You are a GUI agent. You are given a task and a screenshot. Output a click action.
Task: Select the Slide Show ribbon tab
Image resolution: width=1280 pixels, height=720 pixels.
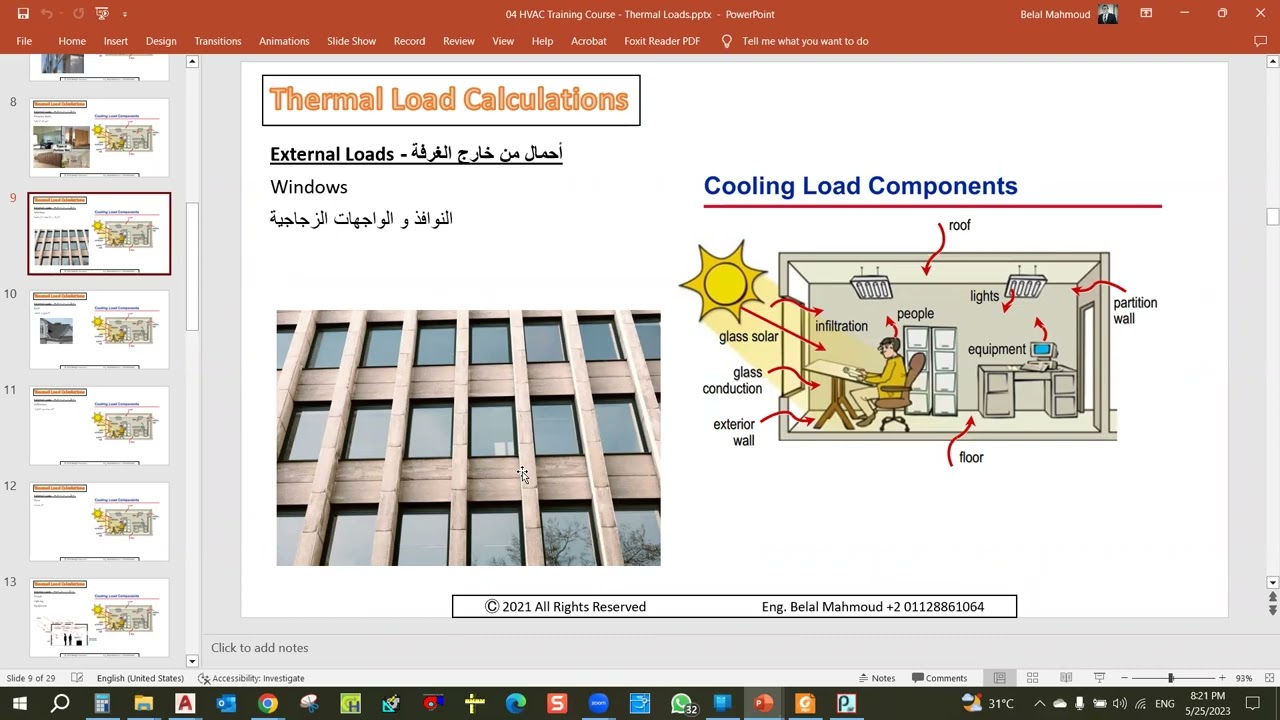351,41
